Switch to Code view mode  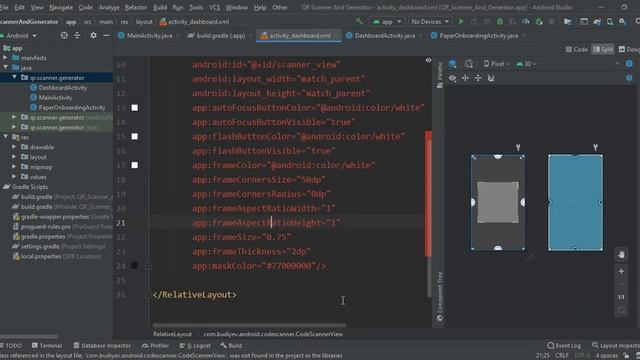tap(576, 49)
